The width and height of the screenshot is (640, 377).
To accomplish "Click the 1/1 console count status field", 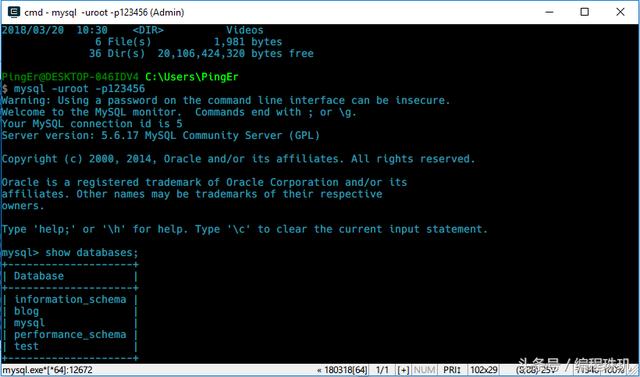I will click(382, 370).
